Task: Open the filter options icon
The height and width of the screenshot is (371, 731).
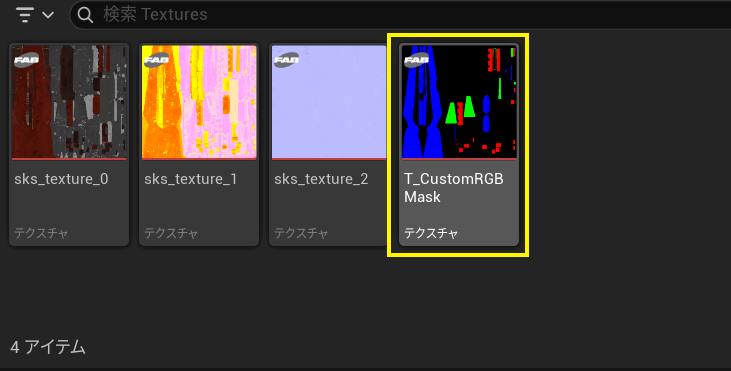Action: [x=24, y=15]
